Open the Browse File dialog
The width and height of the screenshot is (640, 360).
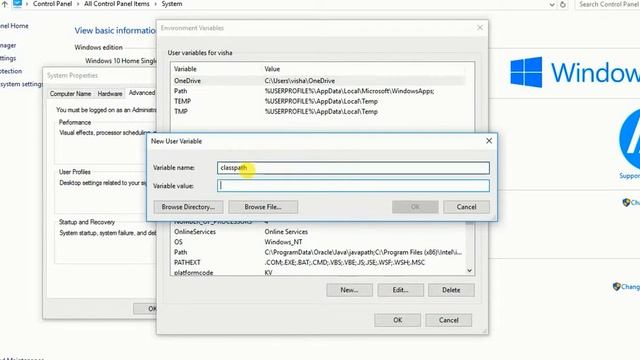tap(263, 207)
